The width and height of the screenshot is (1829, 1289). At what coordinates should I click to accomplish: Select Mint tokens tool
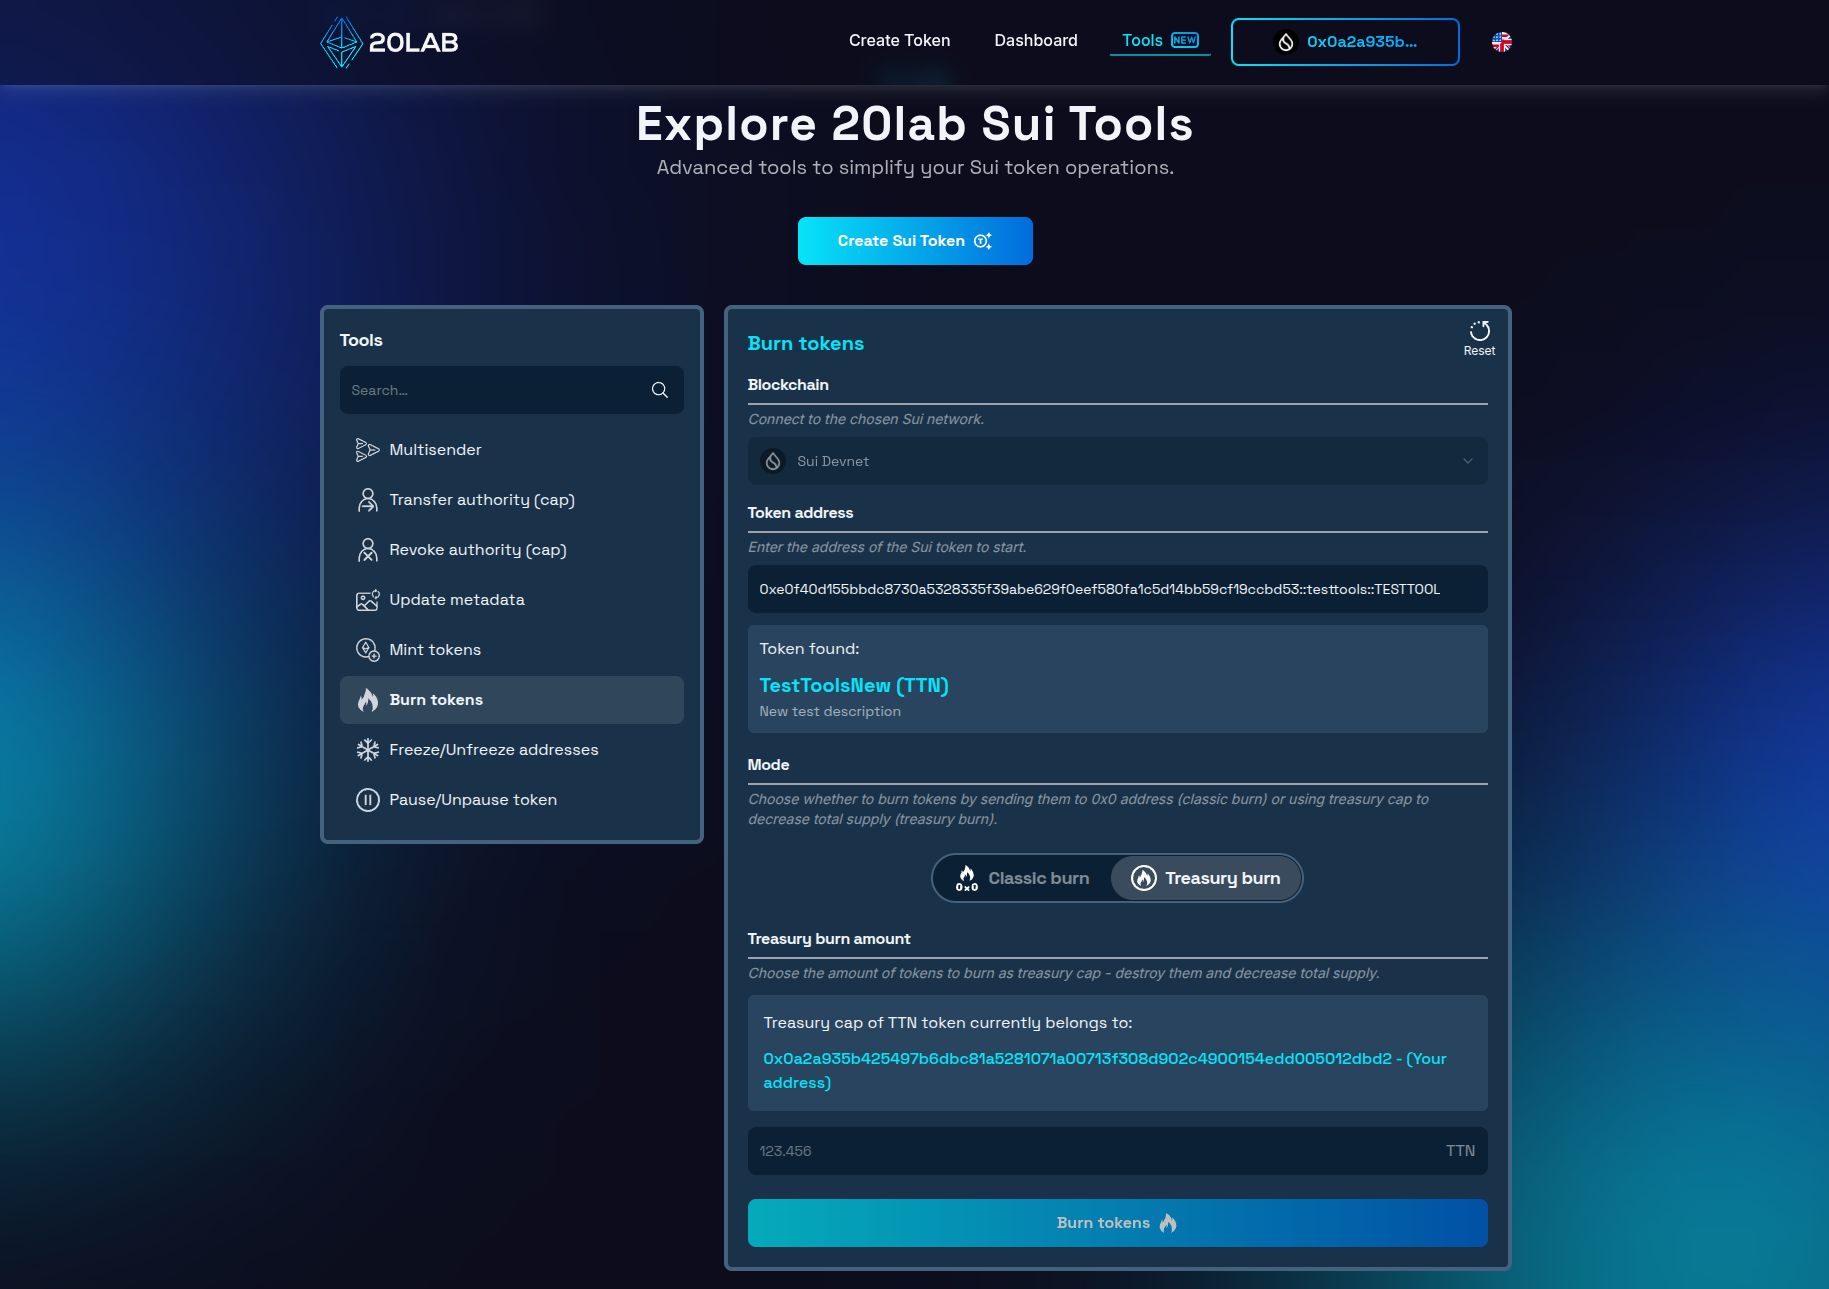[x=511, y=650]
